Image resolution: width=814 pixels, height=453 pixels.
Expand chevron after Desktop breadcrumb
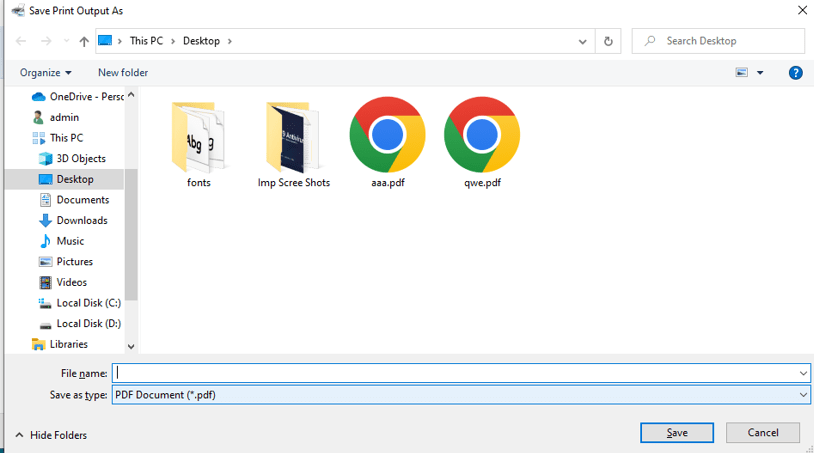229,41
